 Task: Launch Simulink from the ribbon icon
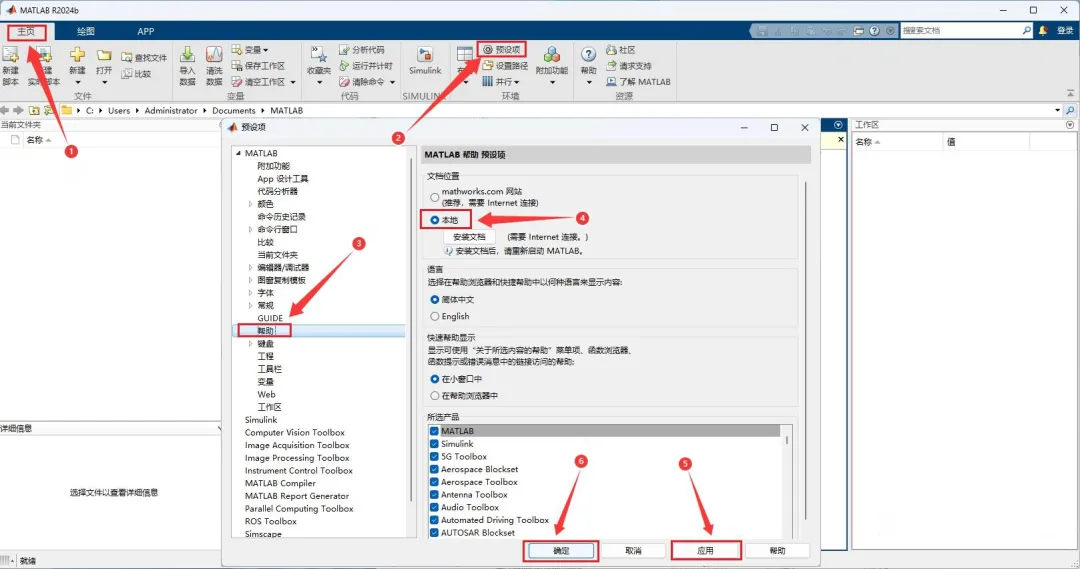click(425, 55)
